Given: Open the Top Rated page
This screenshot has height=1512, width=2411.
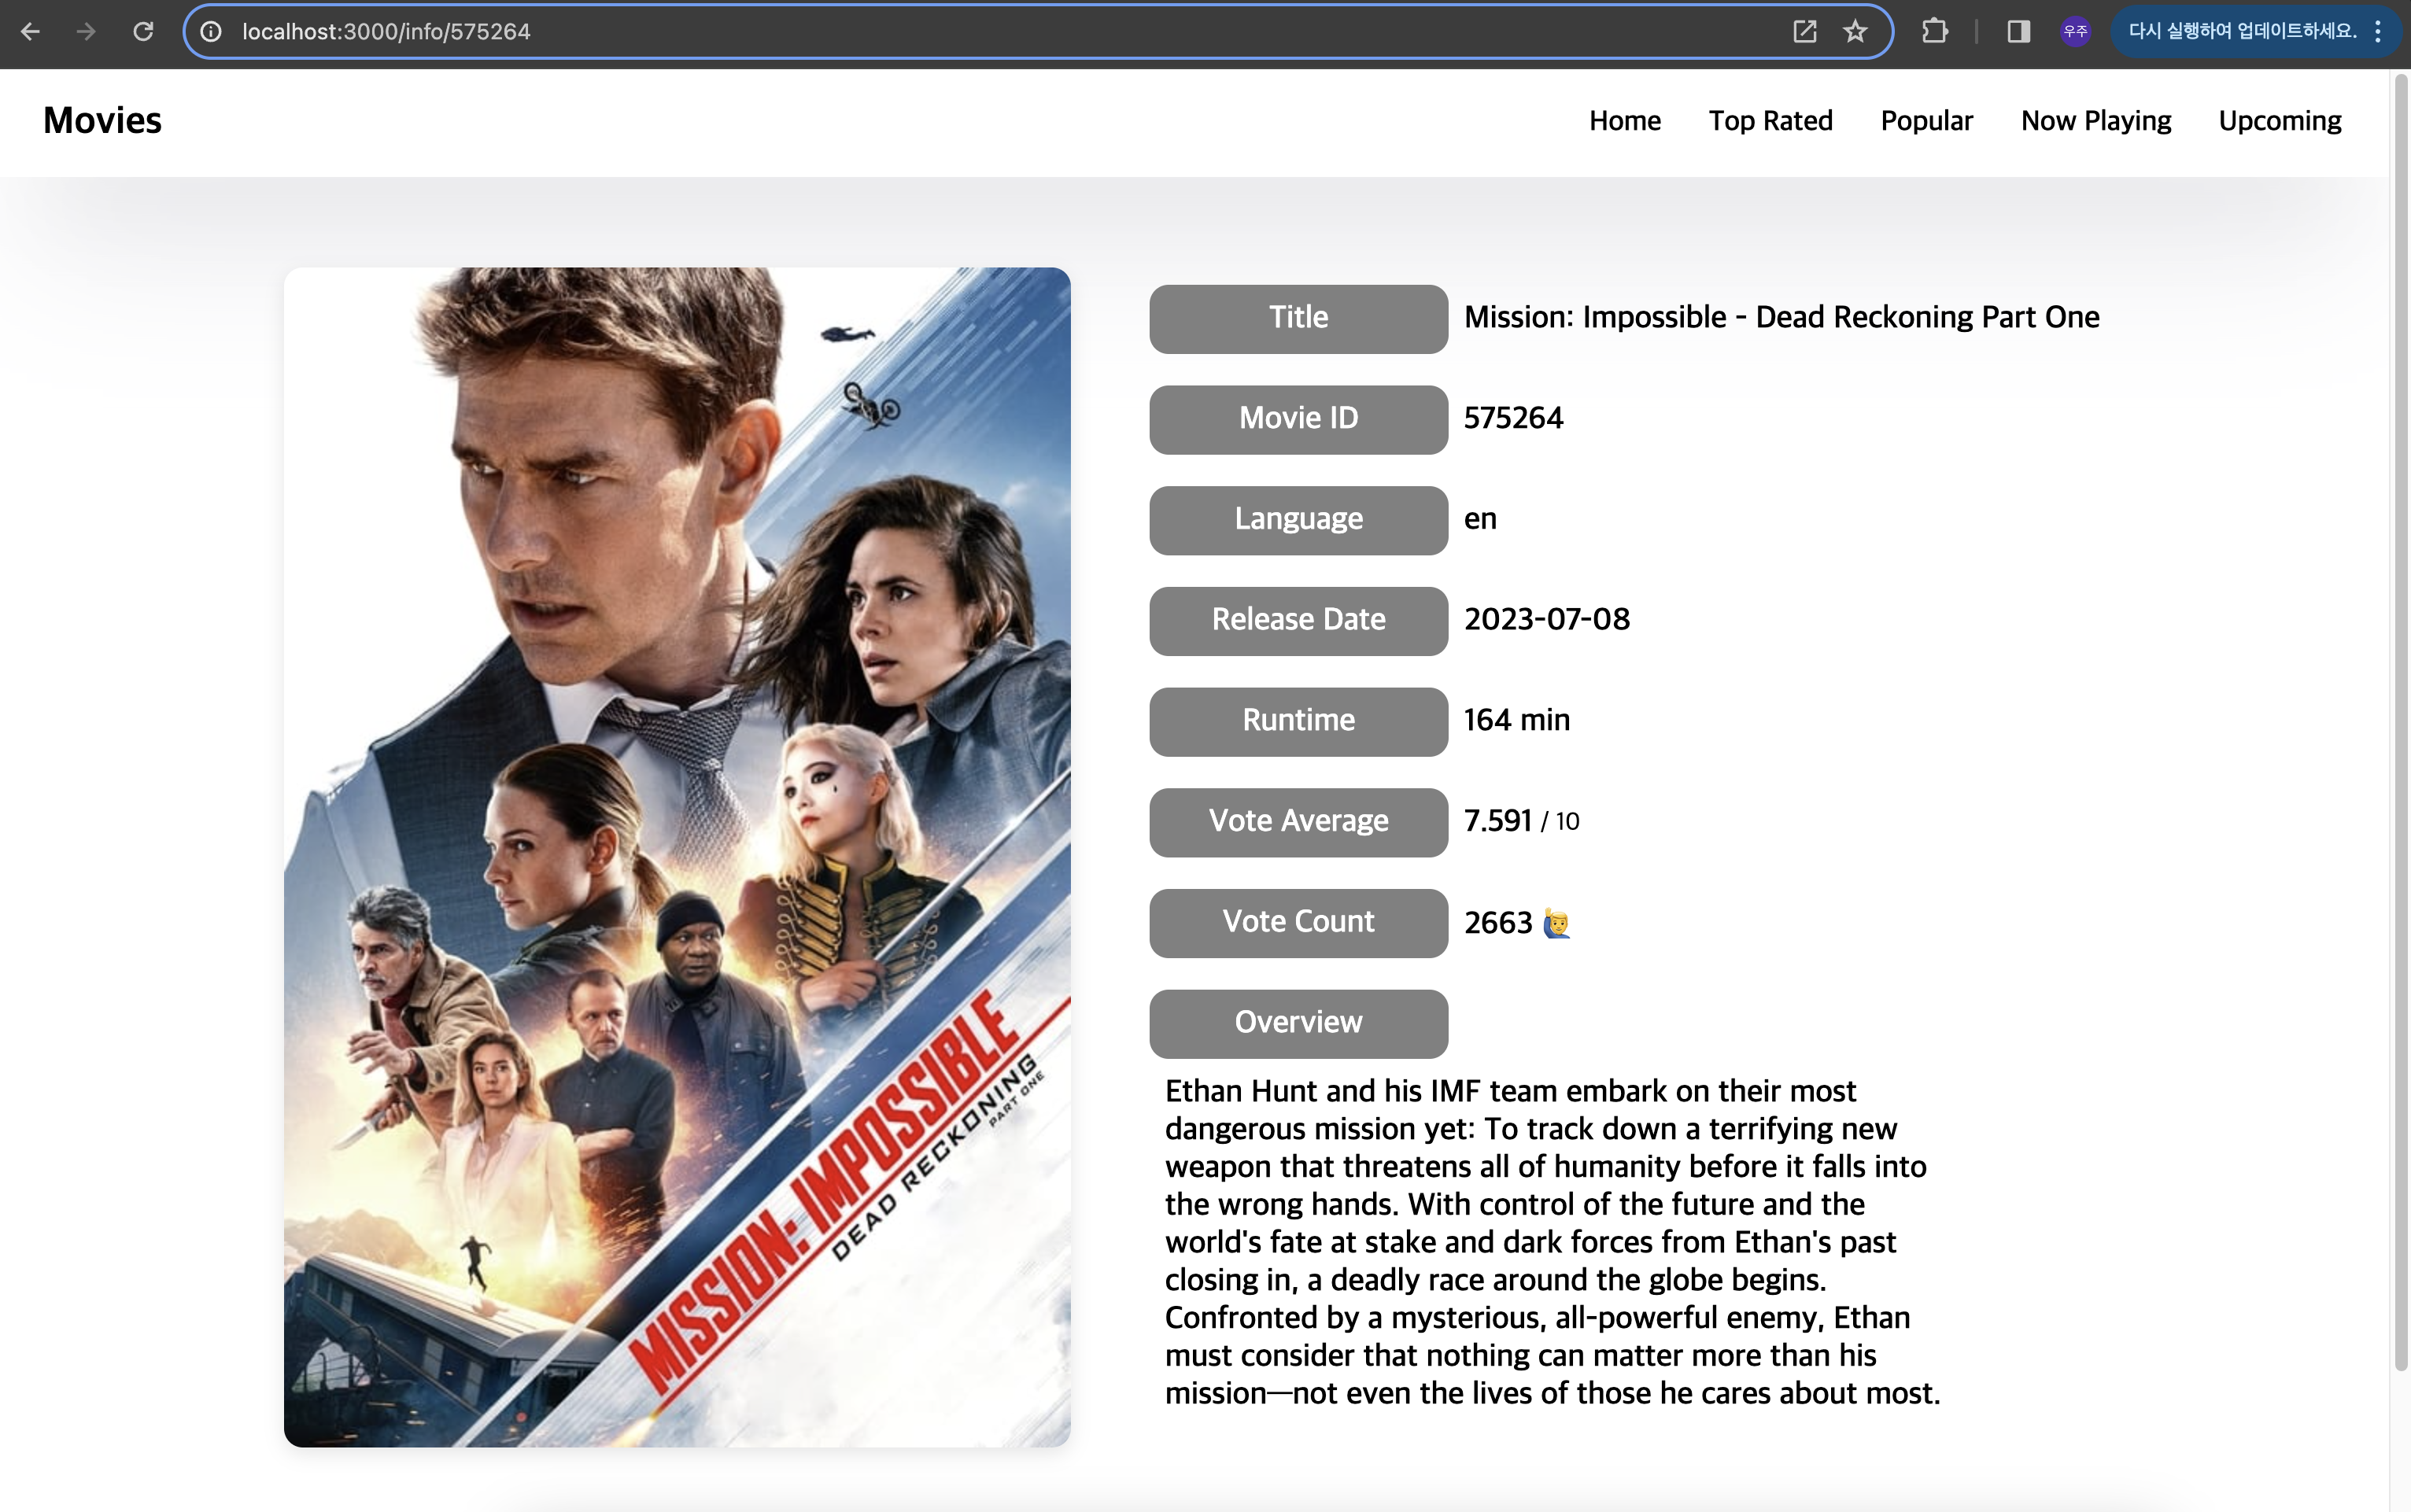Looking at the screenshot, I should click(1770, 121).
